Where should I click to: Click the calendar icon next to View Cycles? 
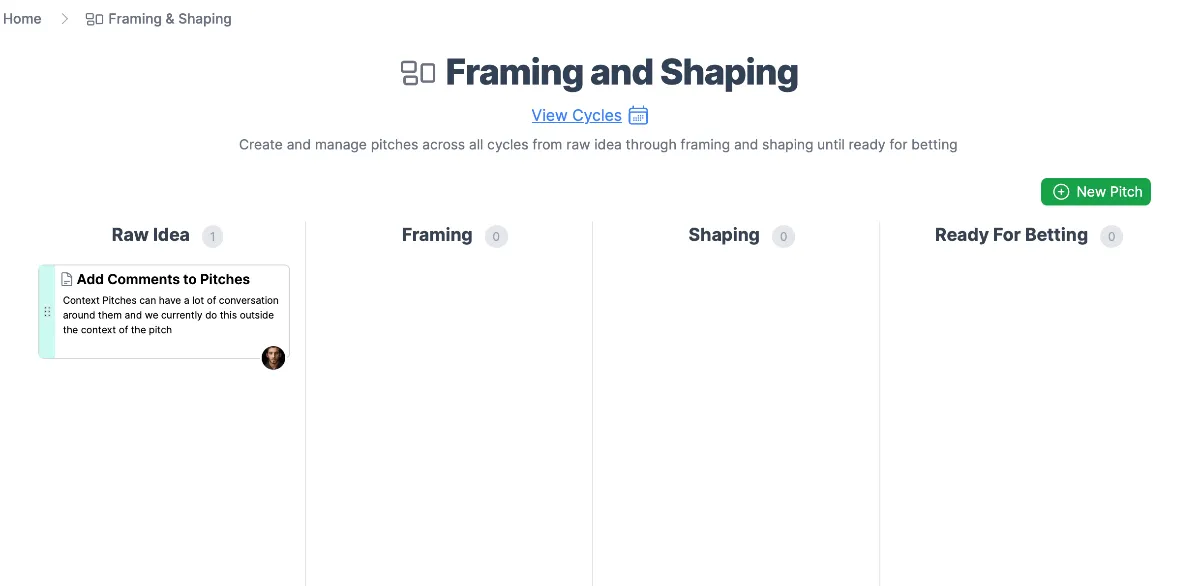(638, 115)
